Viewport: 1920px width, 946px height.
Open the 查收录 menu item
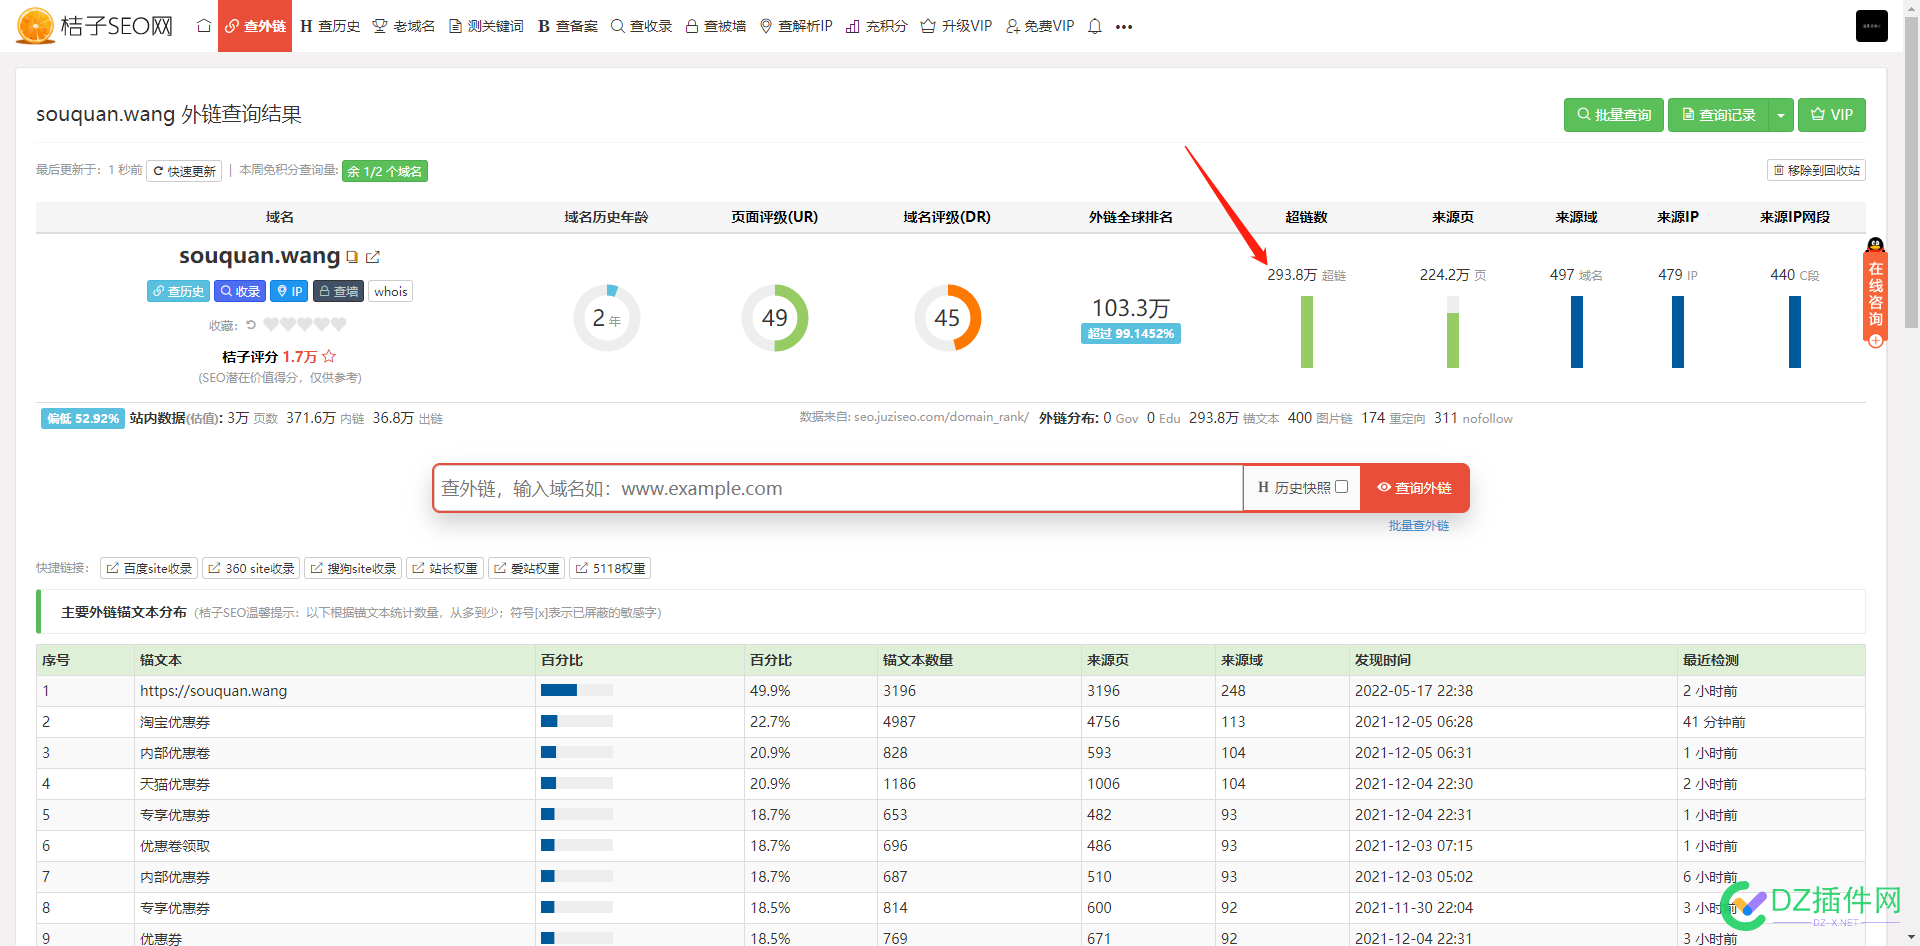coord(641,26)
